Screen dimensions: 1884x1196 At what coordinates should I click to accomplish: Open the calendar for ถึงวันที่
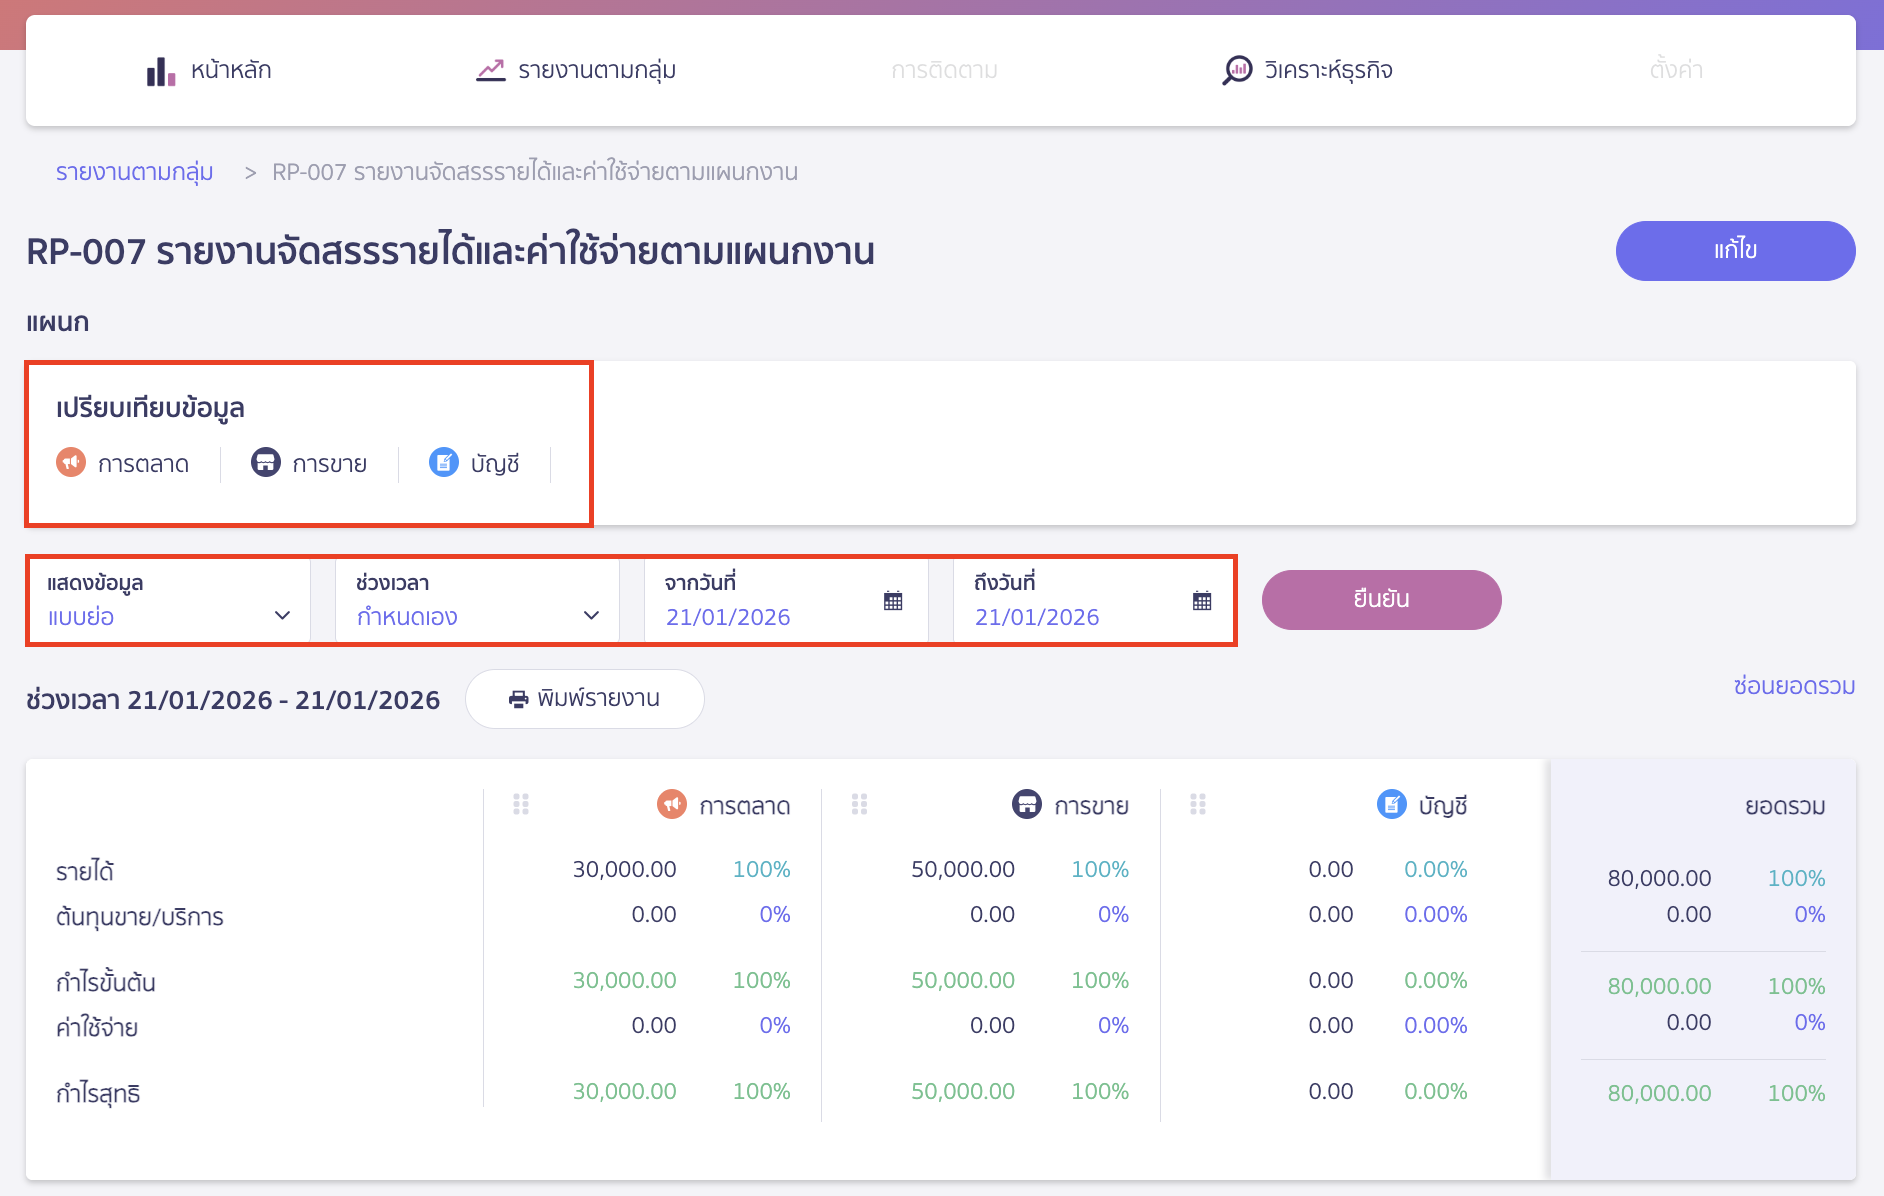point(1202,600)
